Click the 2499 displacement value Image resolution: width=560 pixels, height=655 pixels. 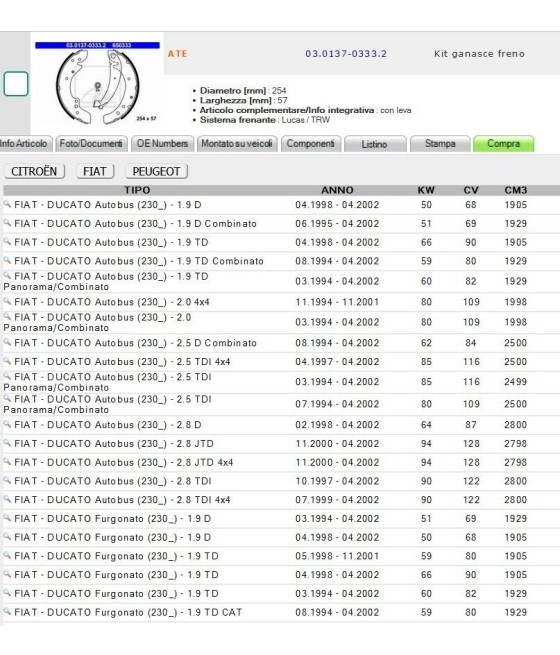coord(515,382)
